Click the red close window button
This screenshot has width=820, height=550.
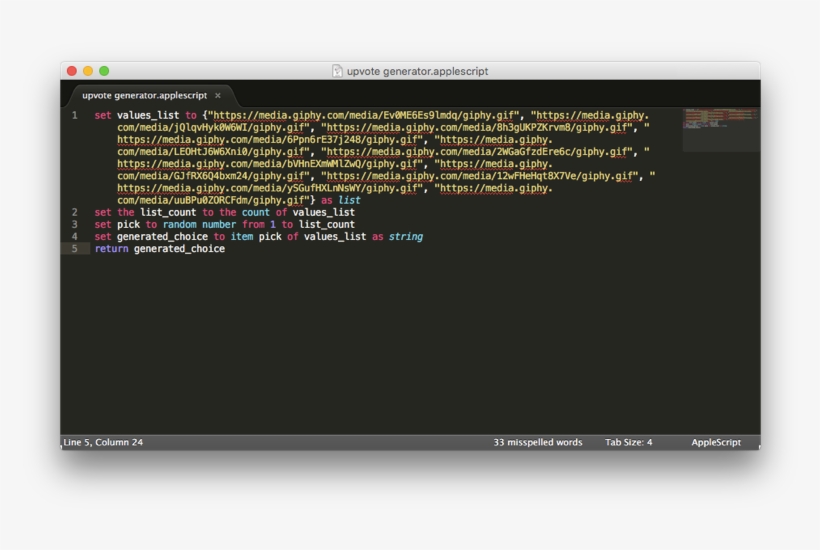pos(72,71)
